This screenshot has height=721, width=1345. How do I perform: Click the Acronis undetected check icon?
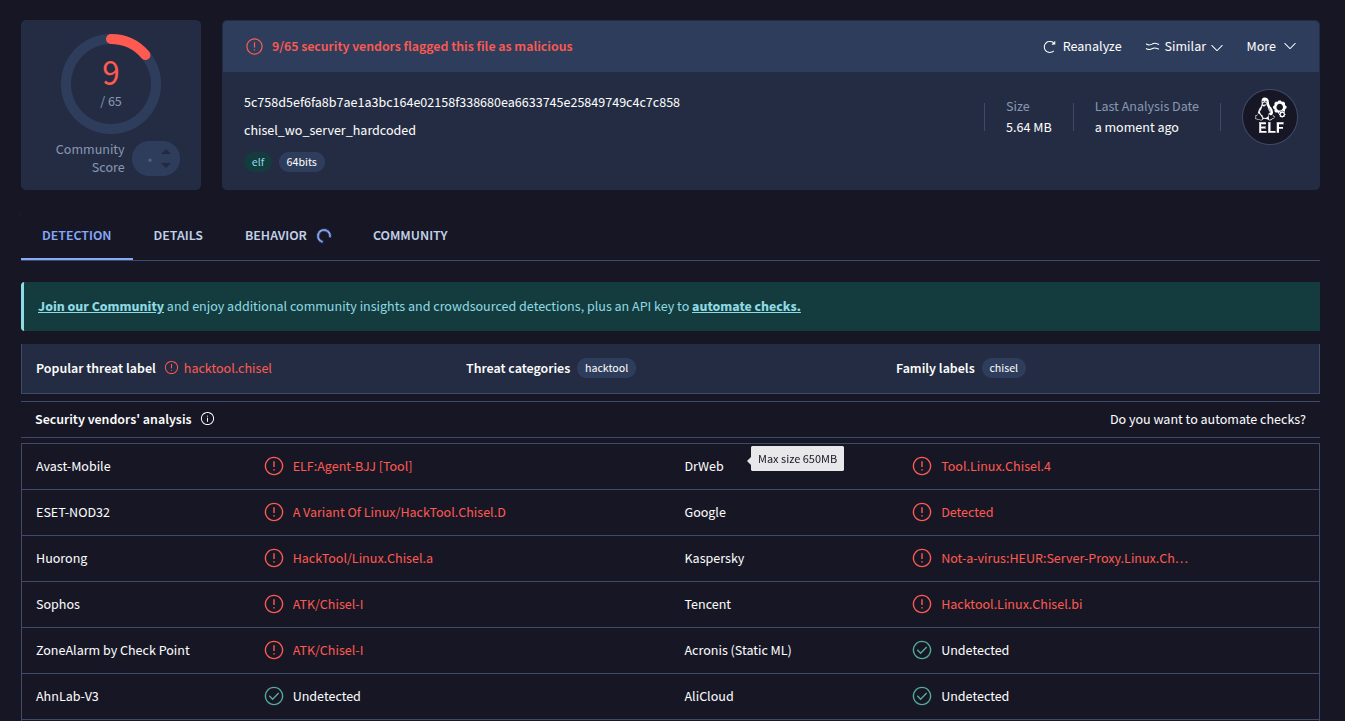[x=922, y=650]
